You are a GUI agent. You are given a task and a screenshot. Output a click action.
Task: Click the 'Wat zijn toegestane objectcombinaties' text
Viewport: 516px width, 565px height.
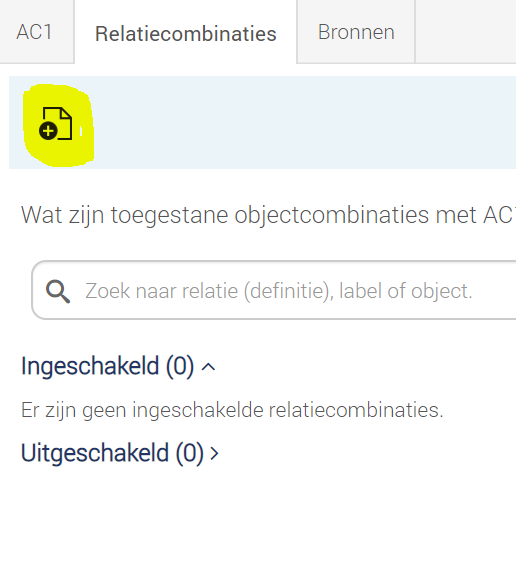point(266,215)
